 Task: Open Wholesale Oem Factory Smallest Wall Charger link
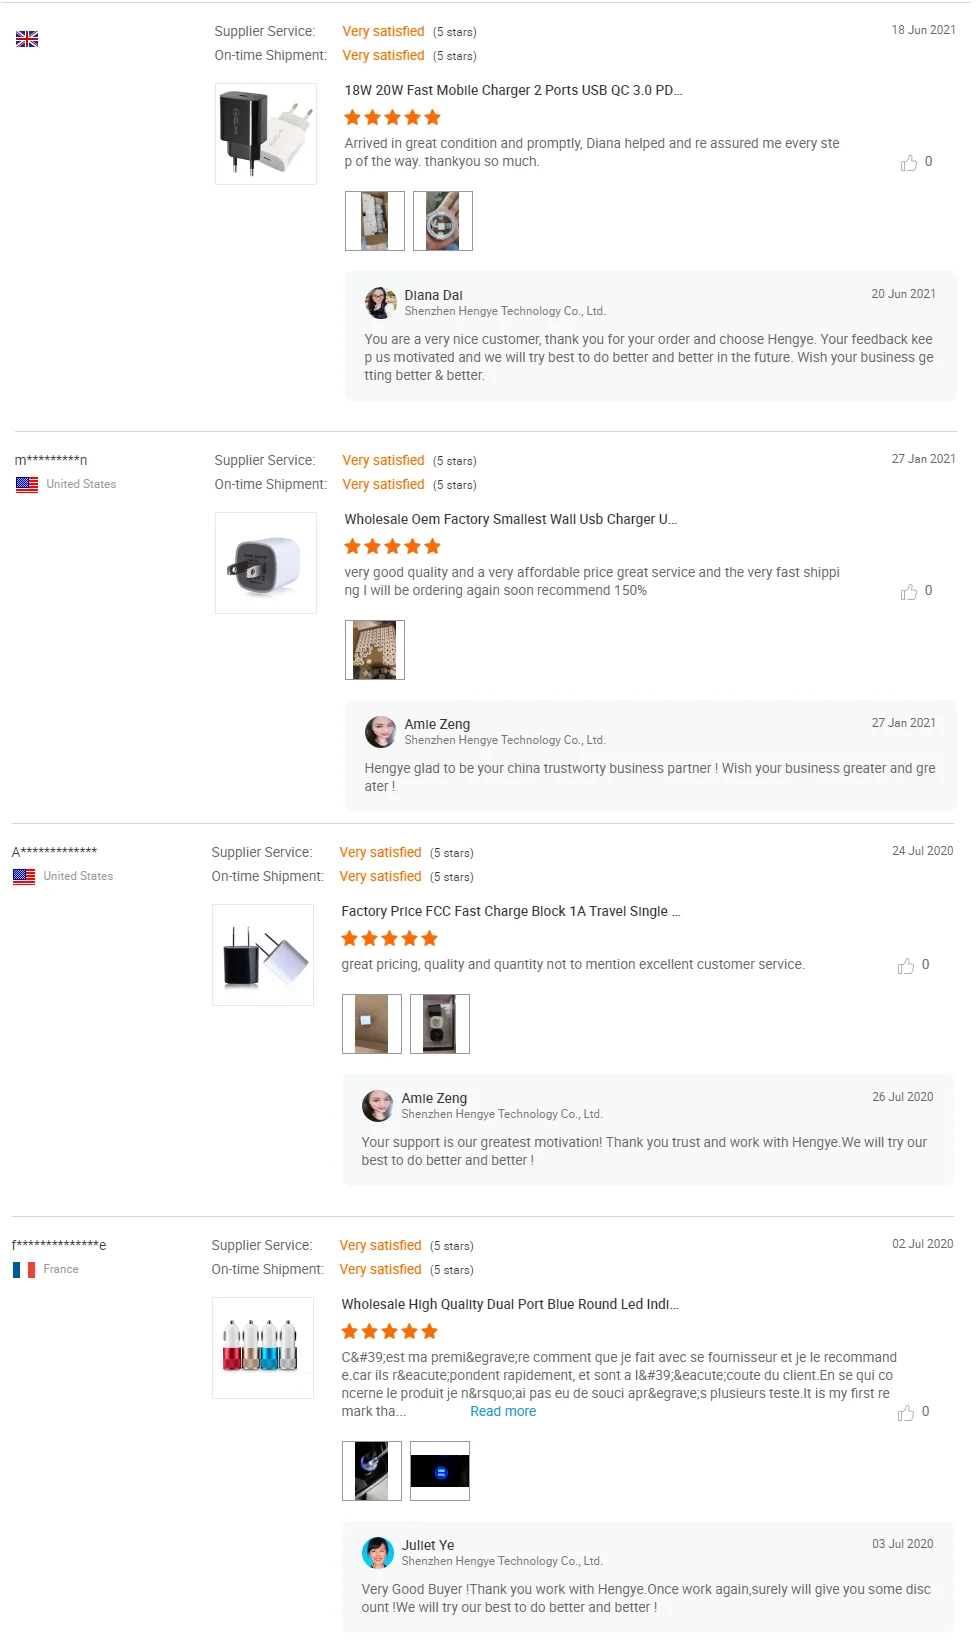pyautogui.click(x=510, y=519)
